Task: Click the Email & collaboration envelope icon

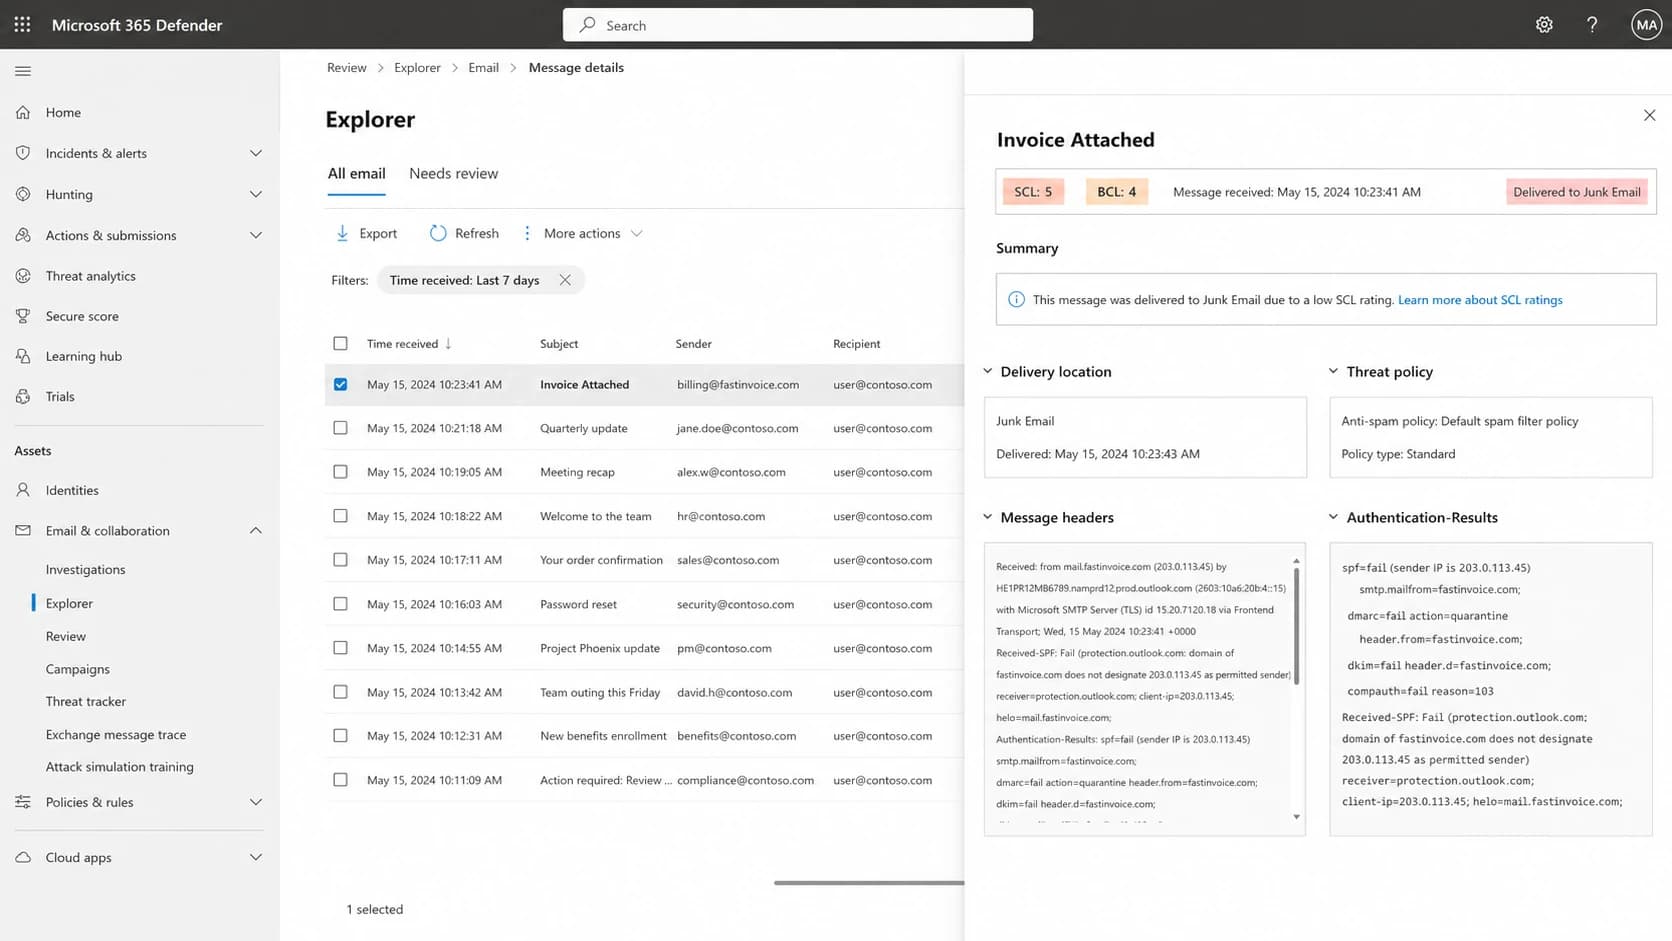Action: click(23, 530)
